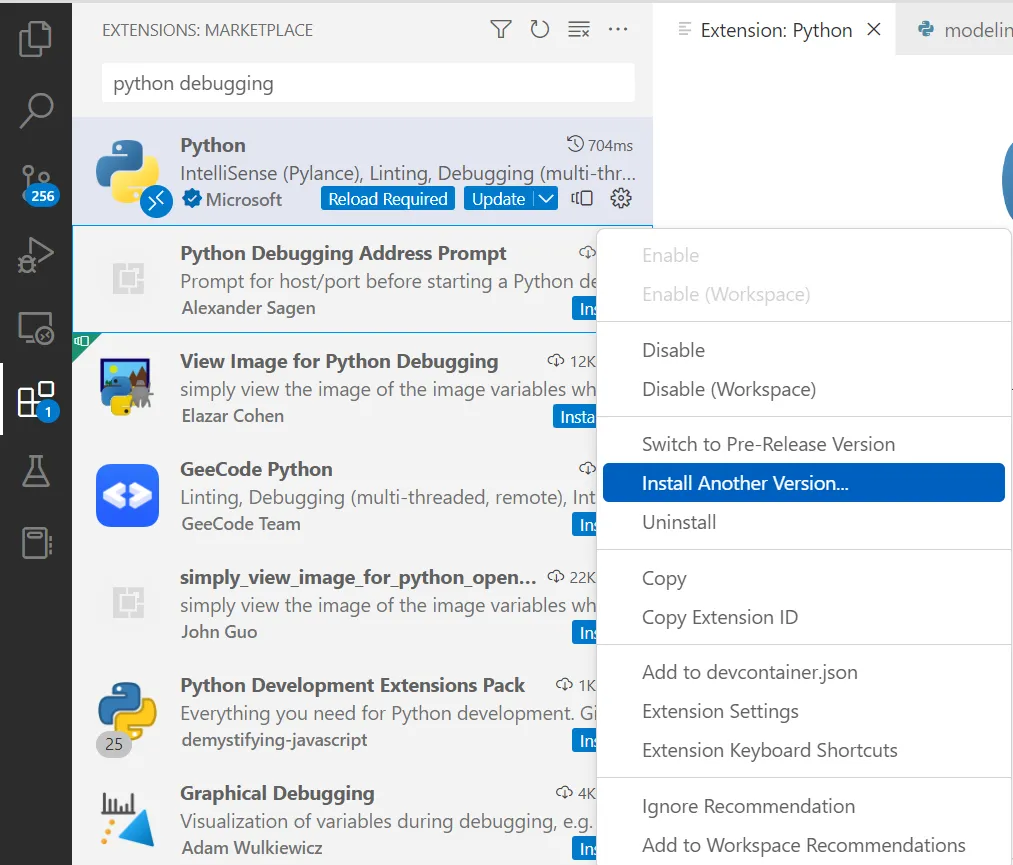Image resolution: width=1013 pixels, height=865 pixels.
Task: Open the Testing beaker view
Action: pos(36,471)
